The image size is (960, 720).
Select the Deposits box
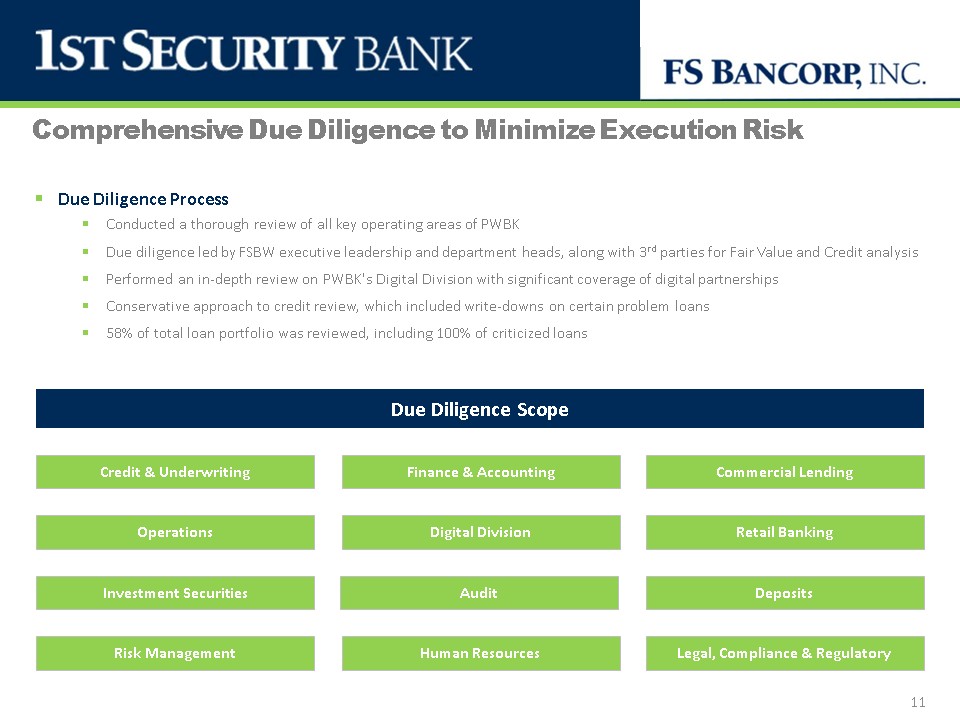click(785, 593)
